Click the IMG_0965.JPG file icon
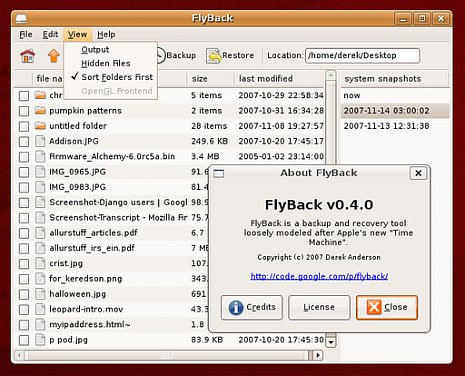This screenshot has height=376, width=465. pos(40,172)
